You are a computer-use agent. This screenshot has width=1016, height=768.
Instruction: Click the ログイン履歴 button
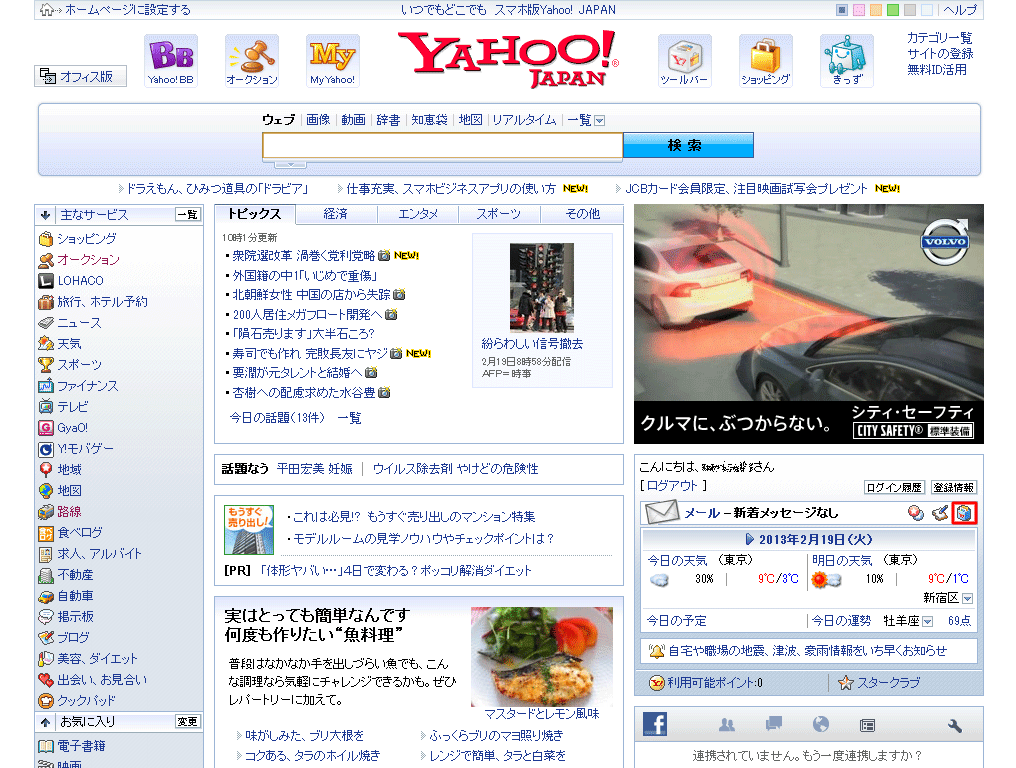point(894,487)
